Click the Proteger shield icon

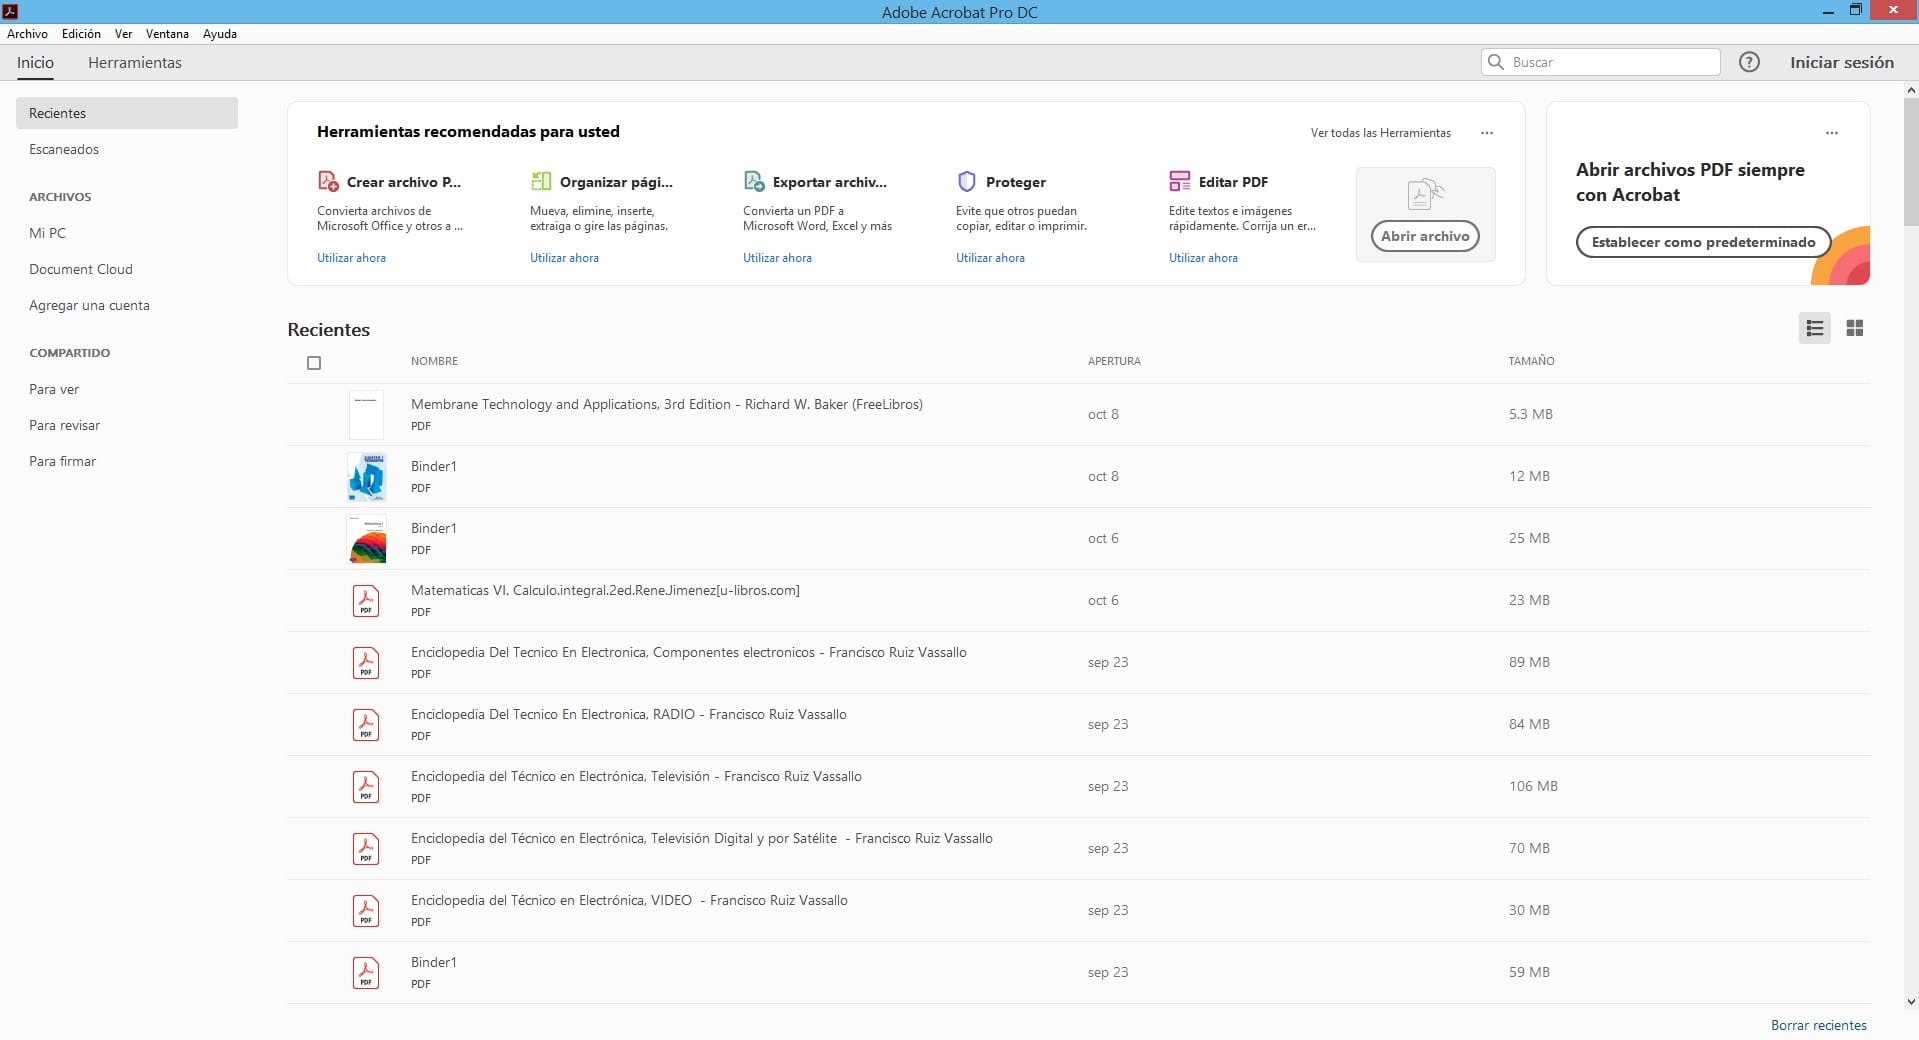point(966,181)
